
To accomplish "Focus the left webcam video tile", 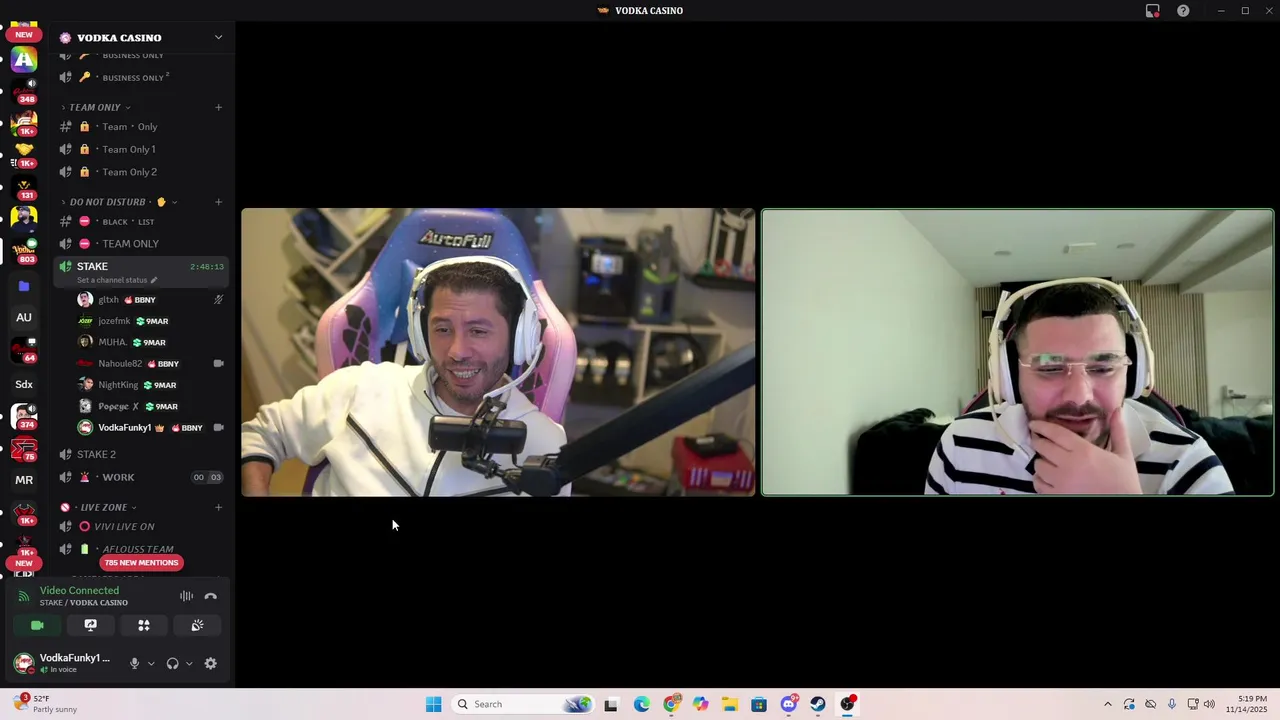I will coord(498,352).
